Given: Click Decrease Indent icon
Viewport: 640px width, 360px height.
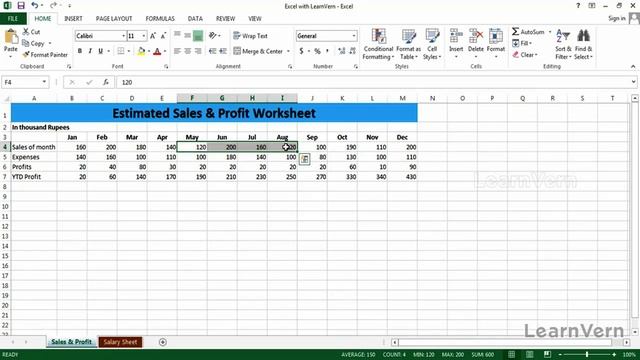Looking at the screenshot, I should click(212, 51).
